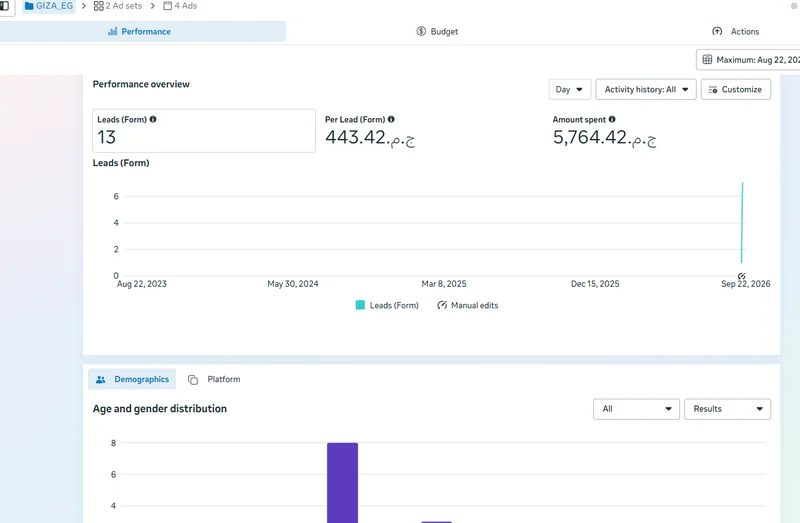Select the Leads (Form) metric card
800x523 pixels.
click(x=204, y=131)
